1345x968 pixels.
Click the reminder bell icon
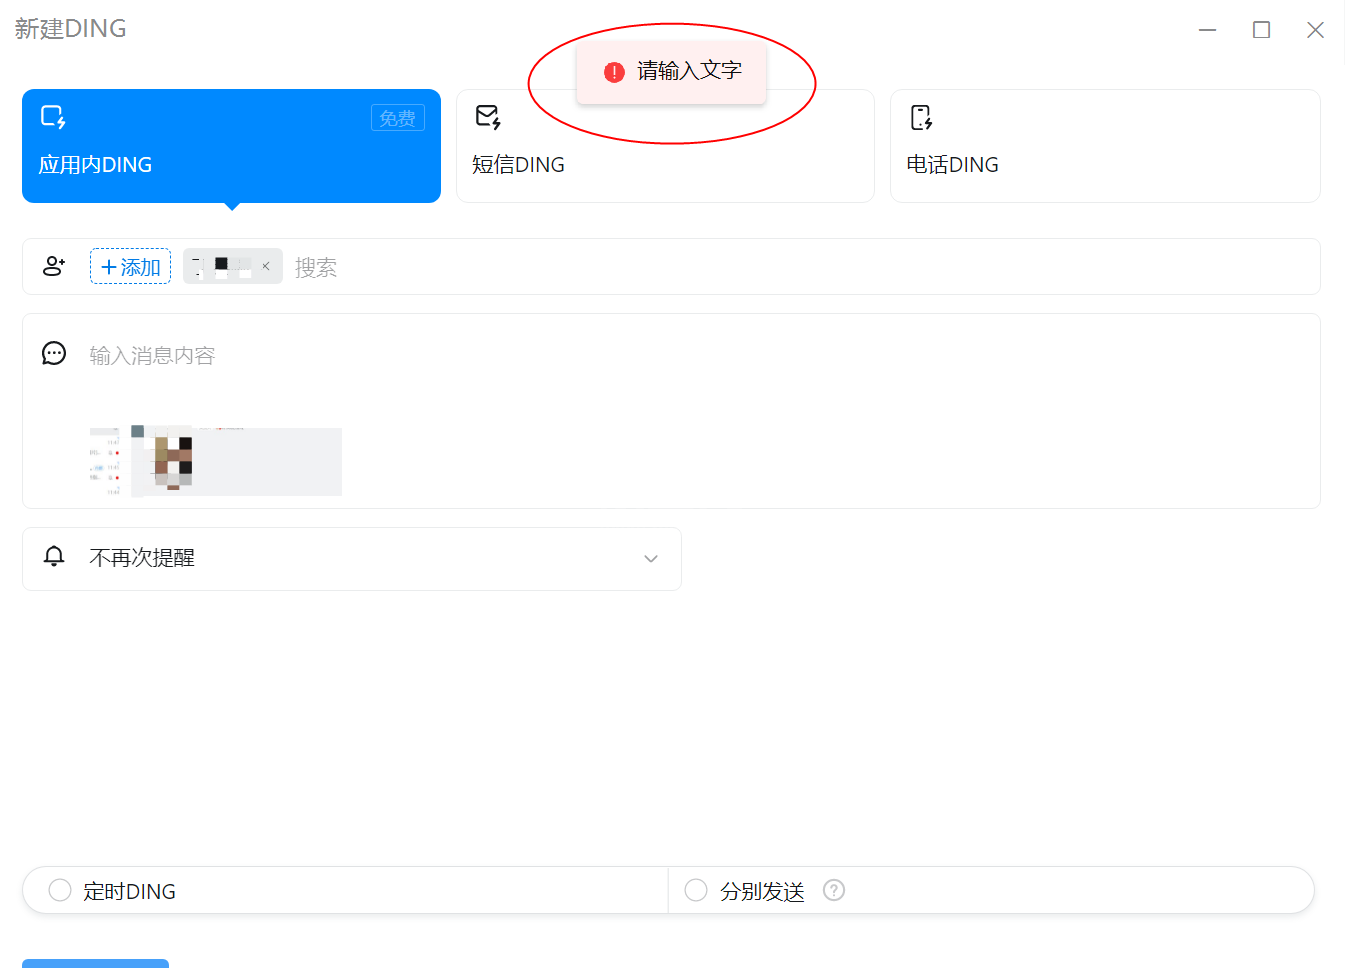[x=55, y=556]
